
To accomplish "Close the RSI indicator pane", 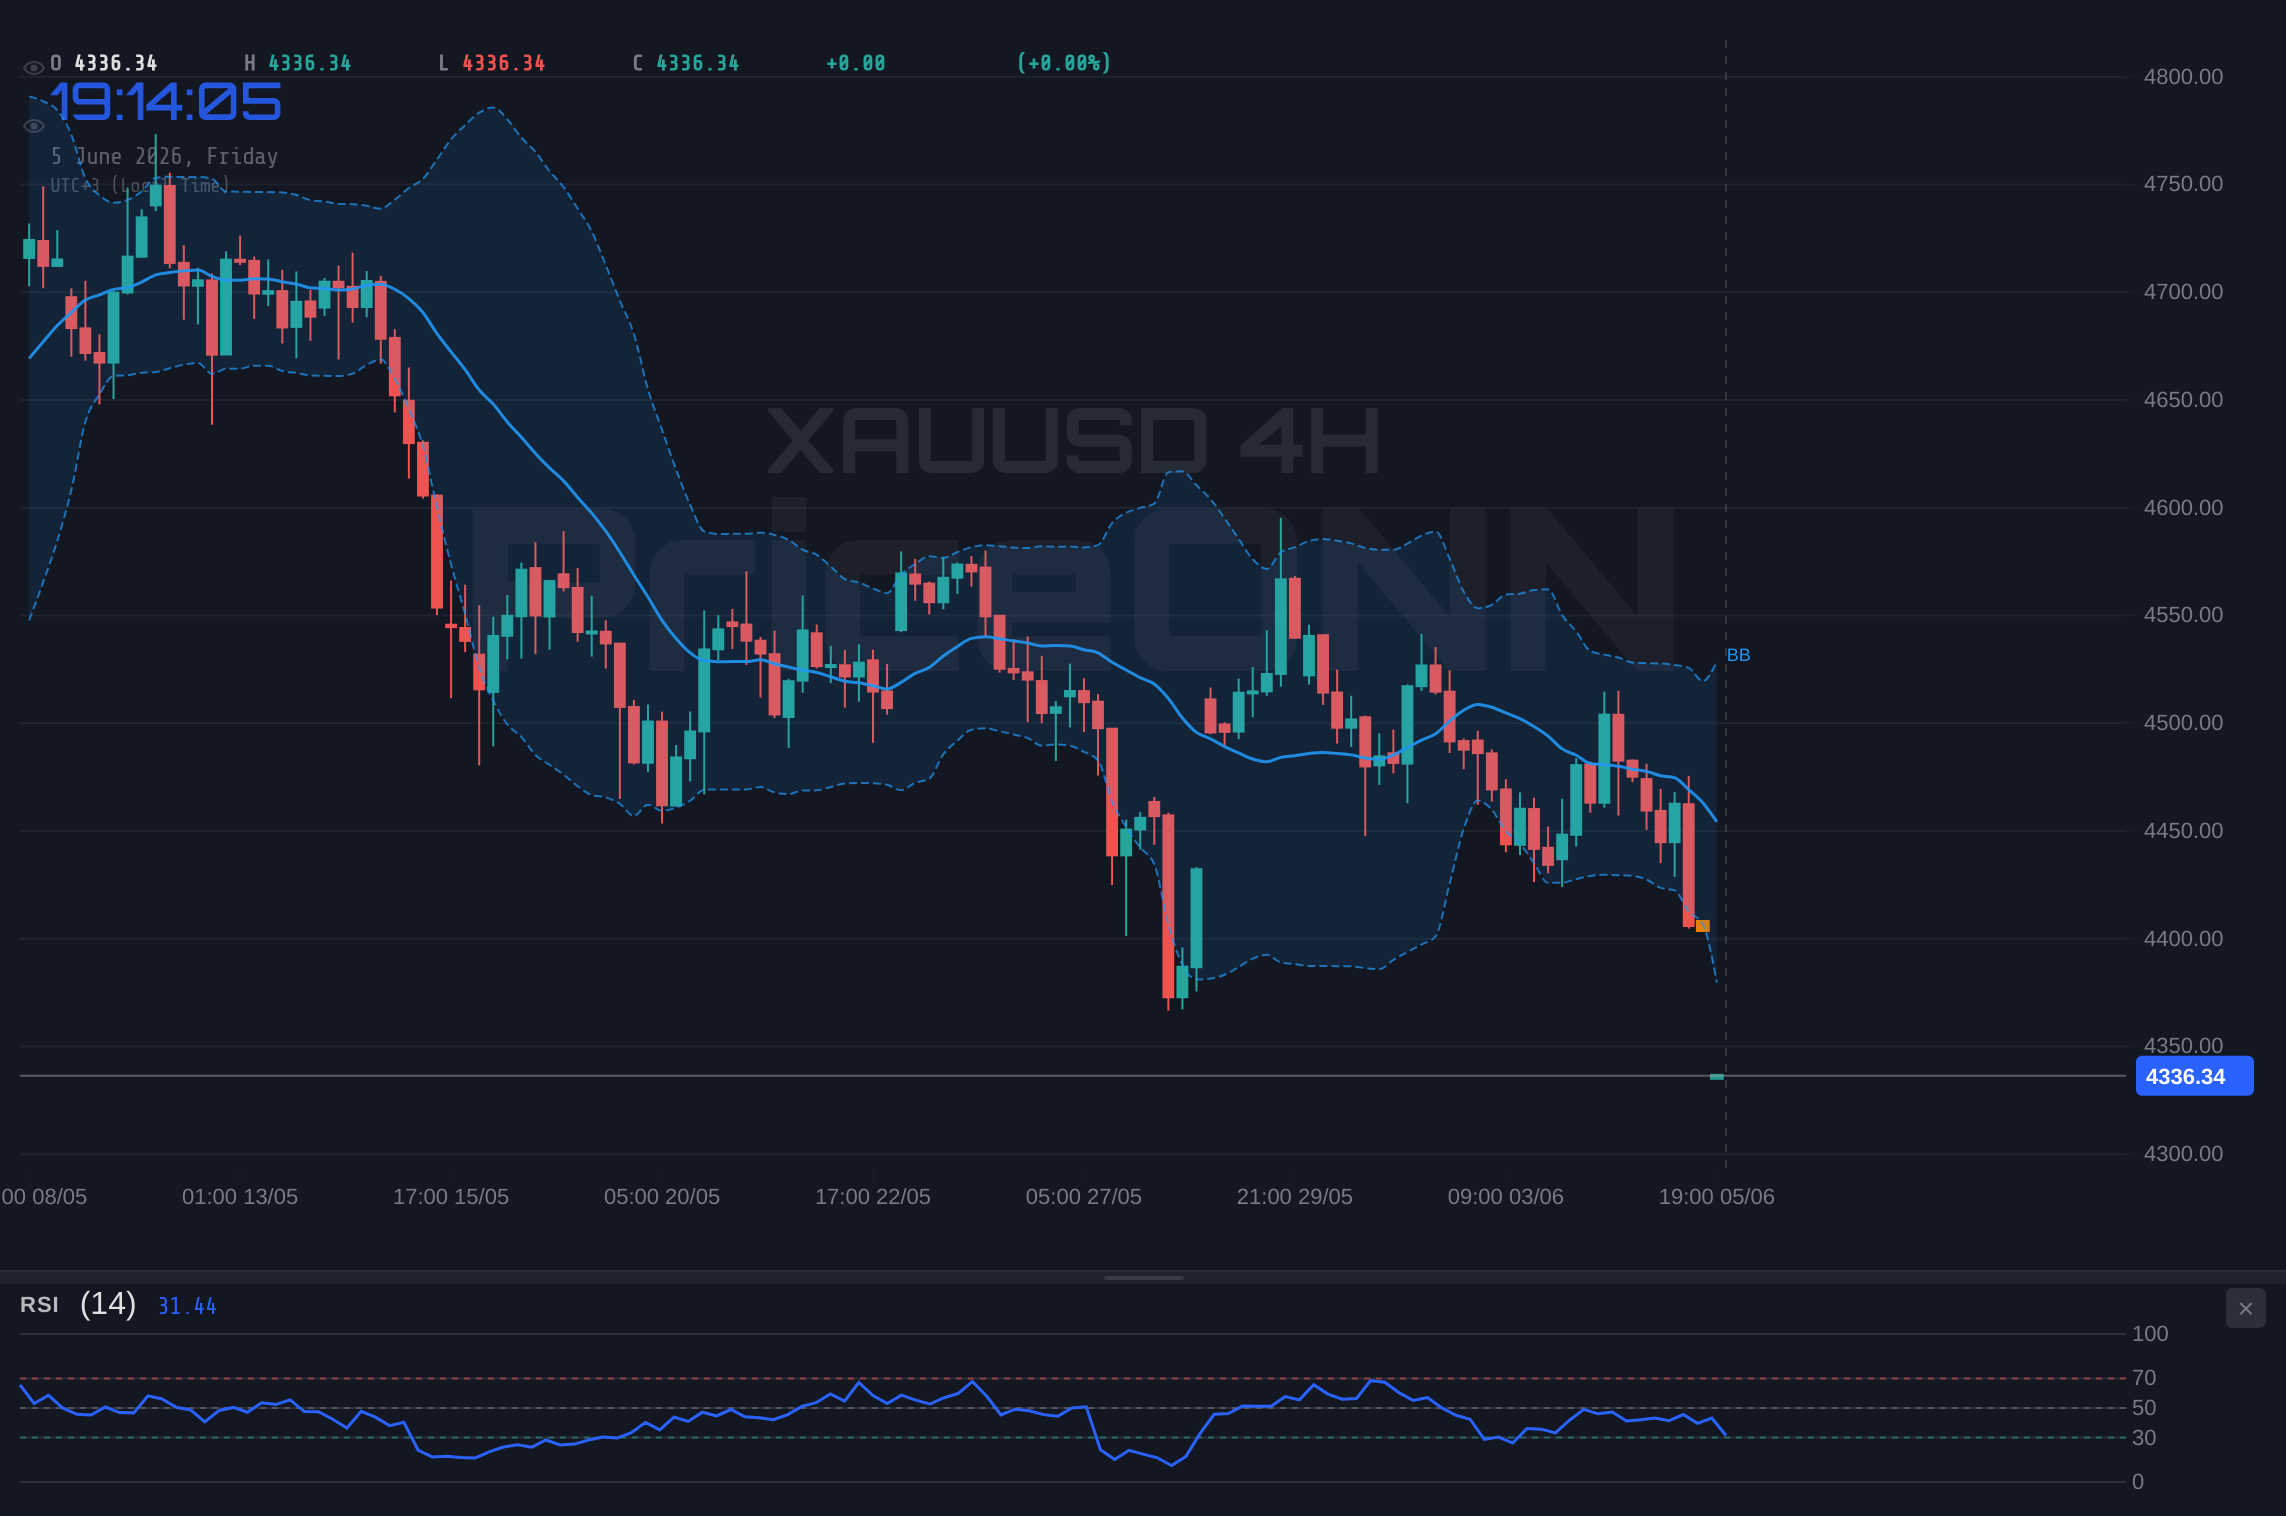I will coord(2245,1308).
